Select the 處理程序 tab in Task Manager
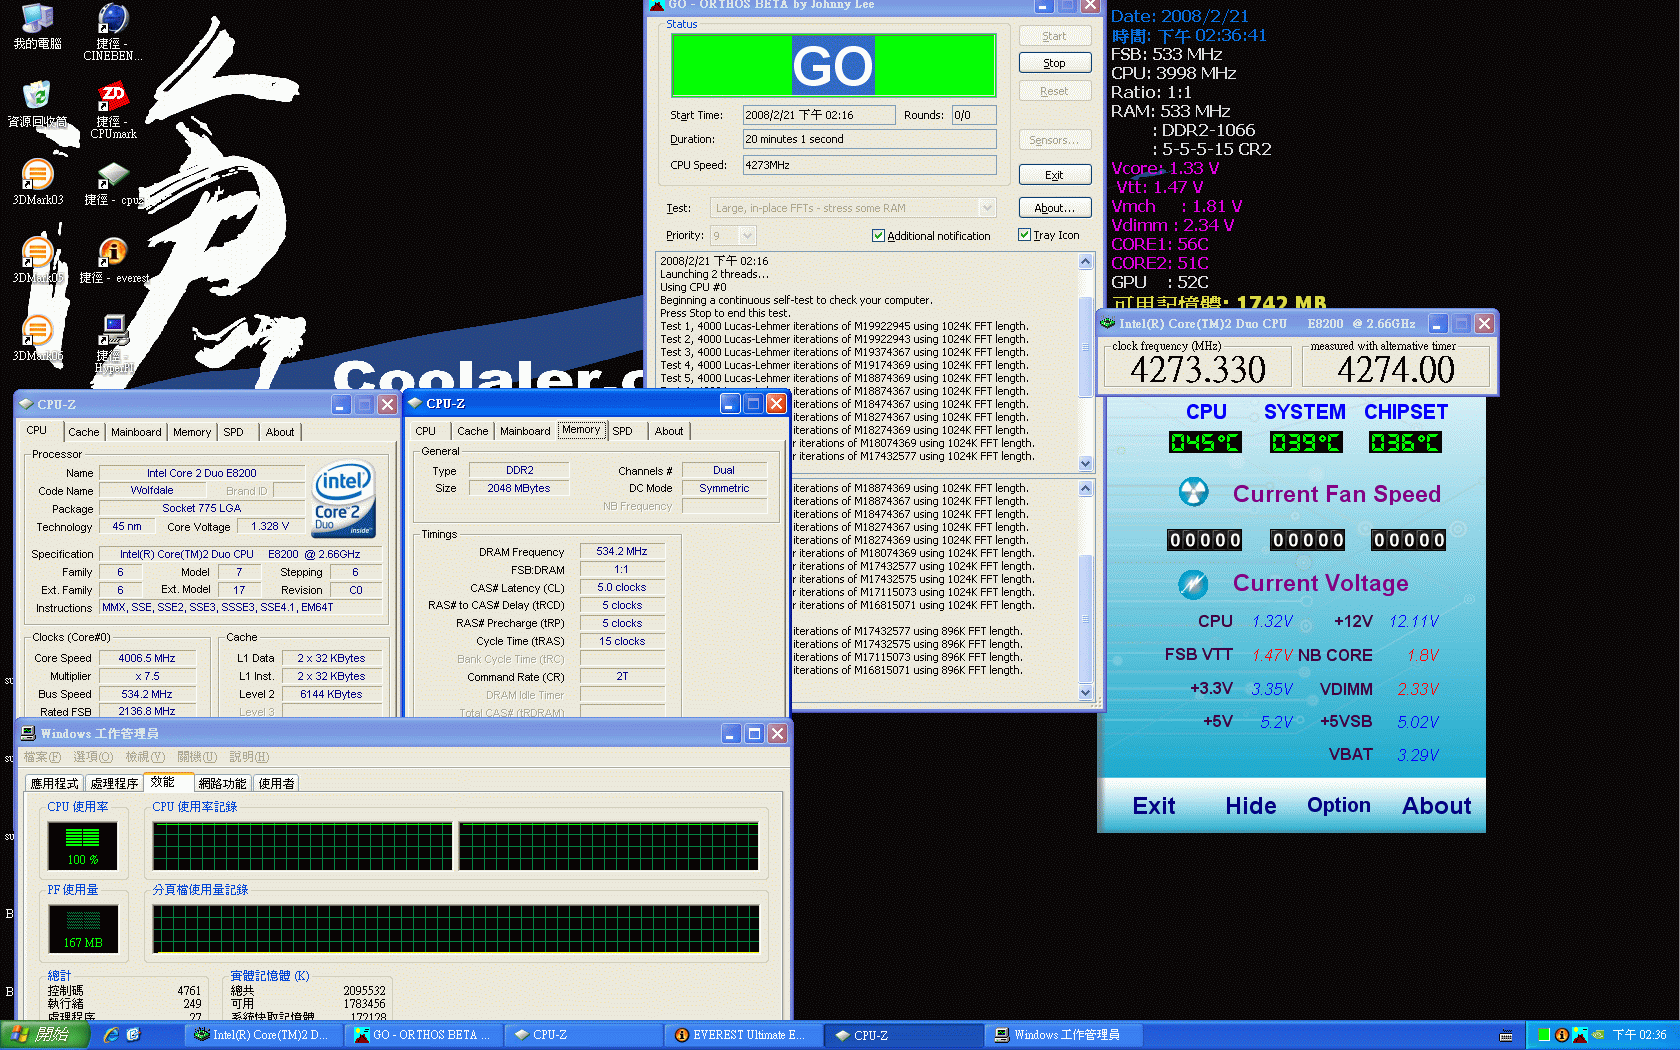Screen dimensions: 1680x1050 tap(114, 783)
